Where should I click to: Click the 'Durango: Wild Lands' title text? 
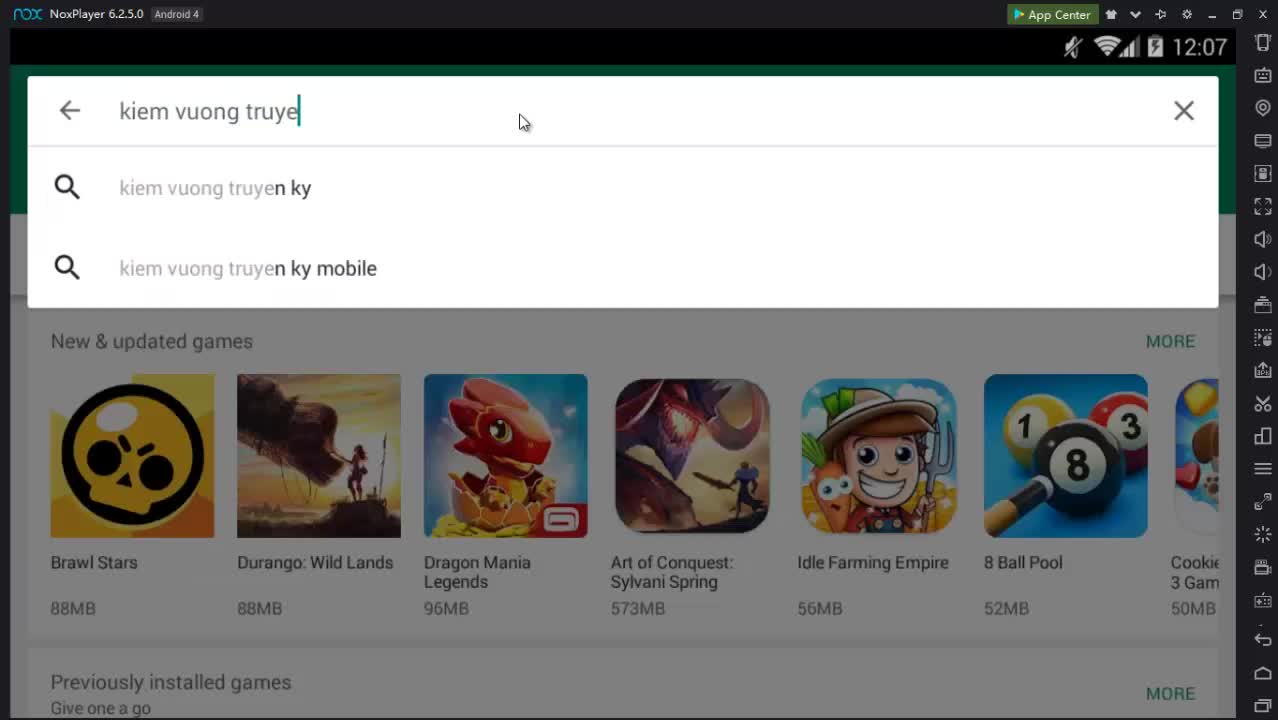(315, 563)
